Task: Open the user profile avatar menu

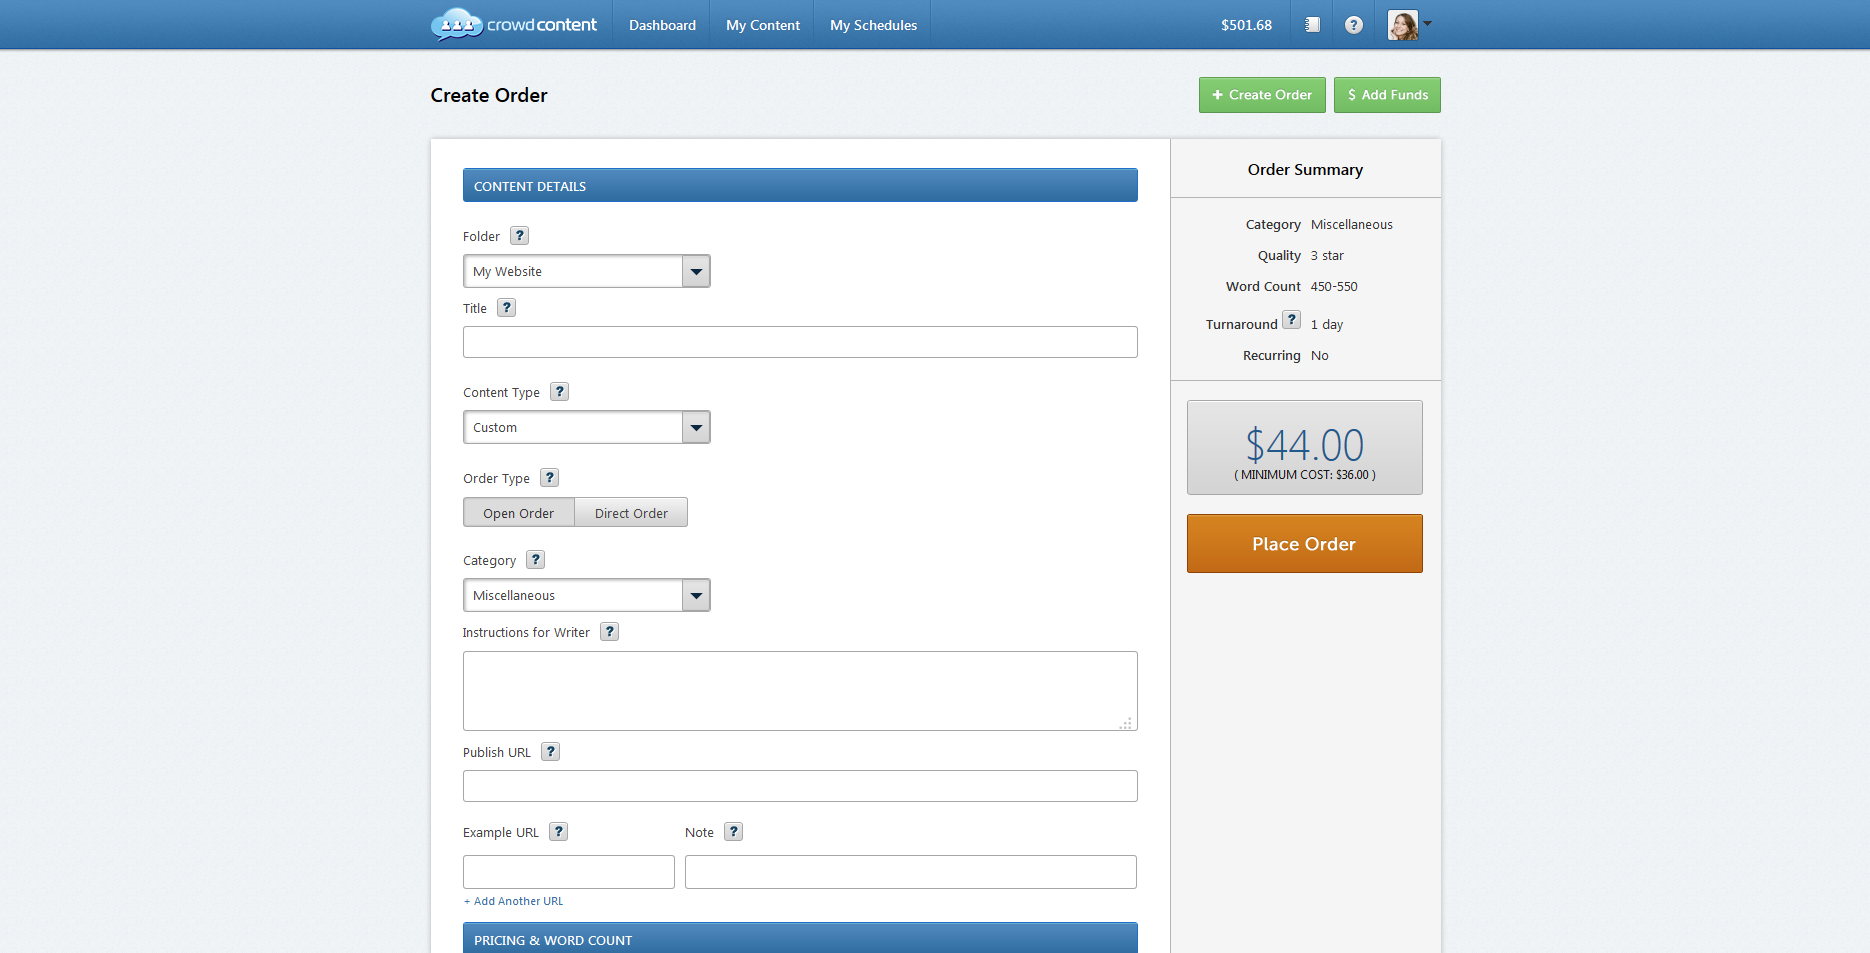Action: (x=1408, y=25)
